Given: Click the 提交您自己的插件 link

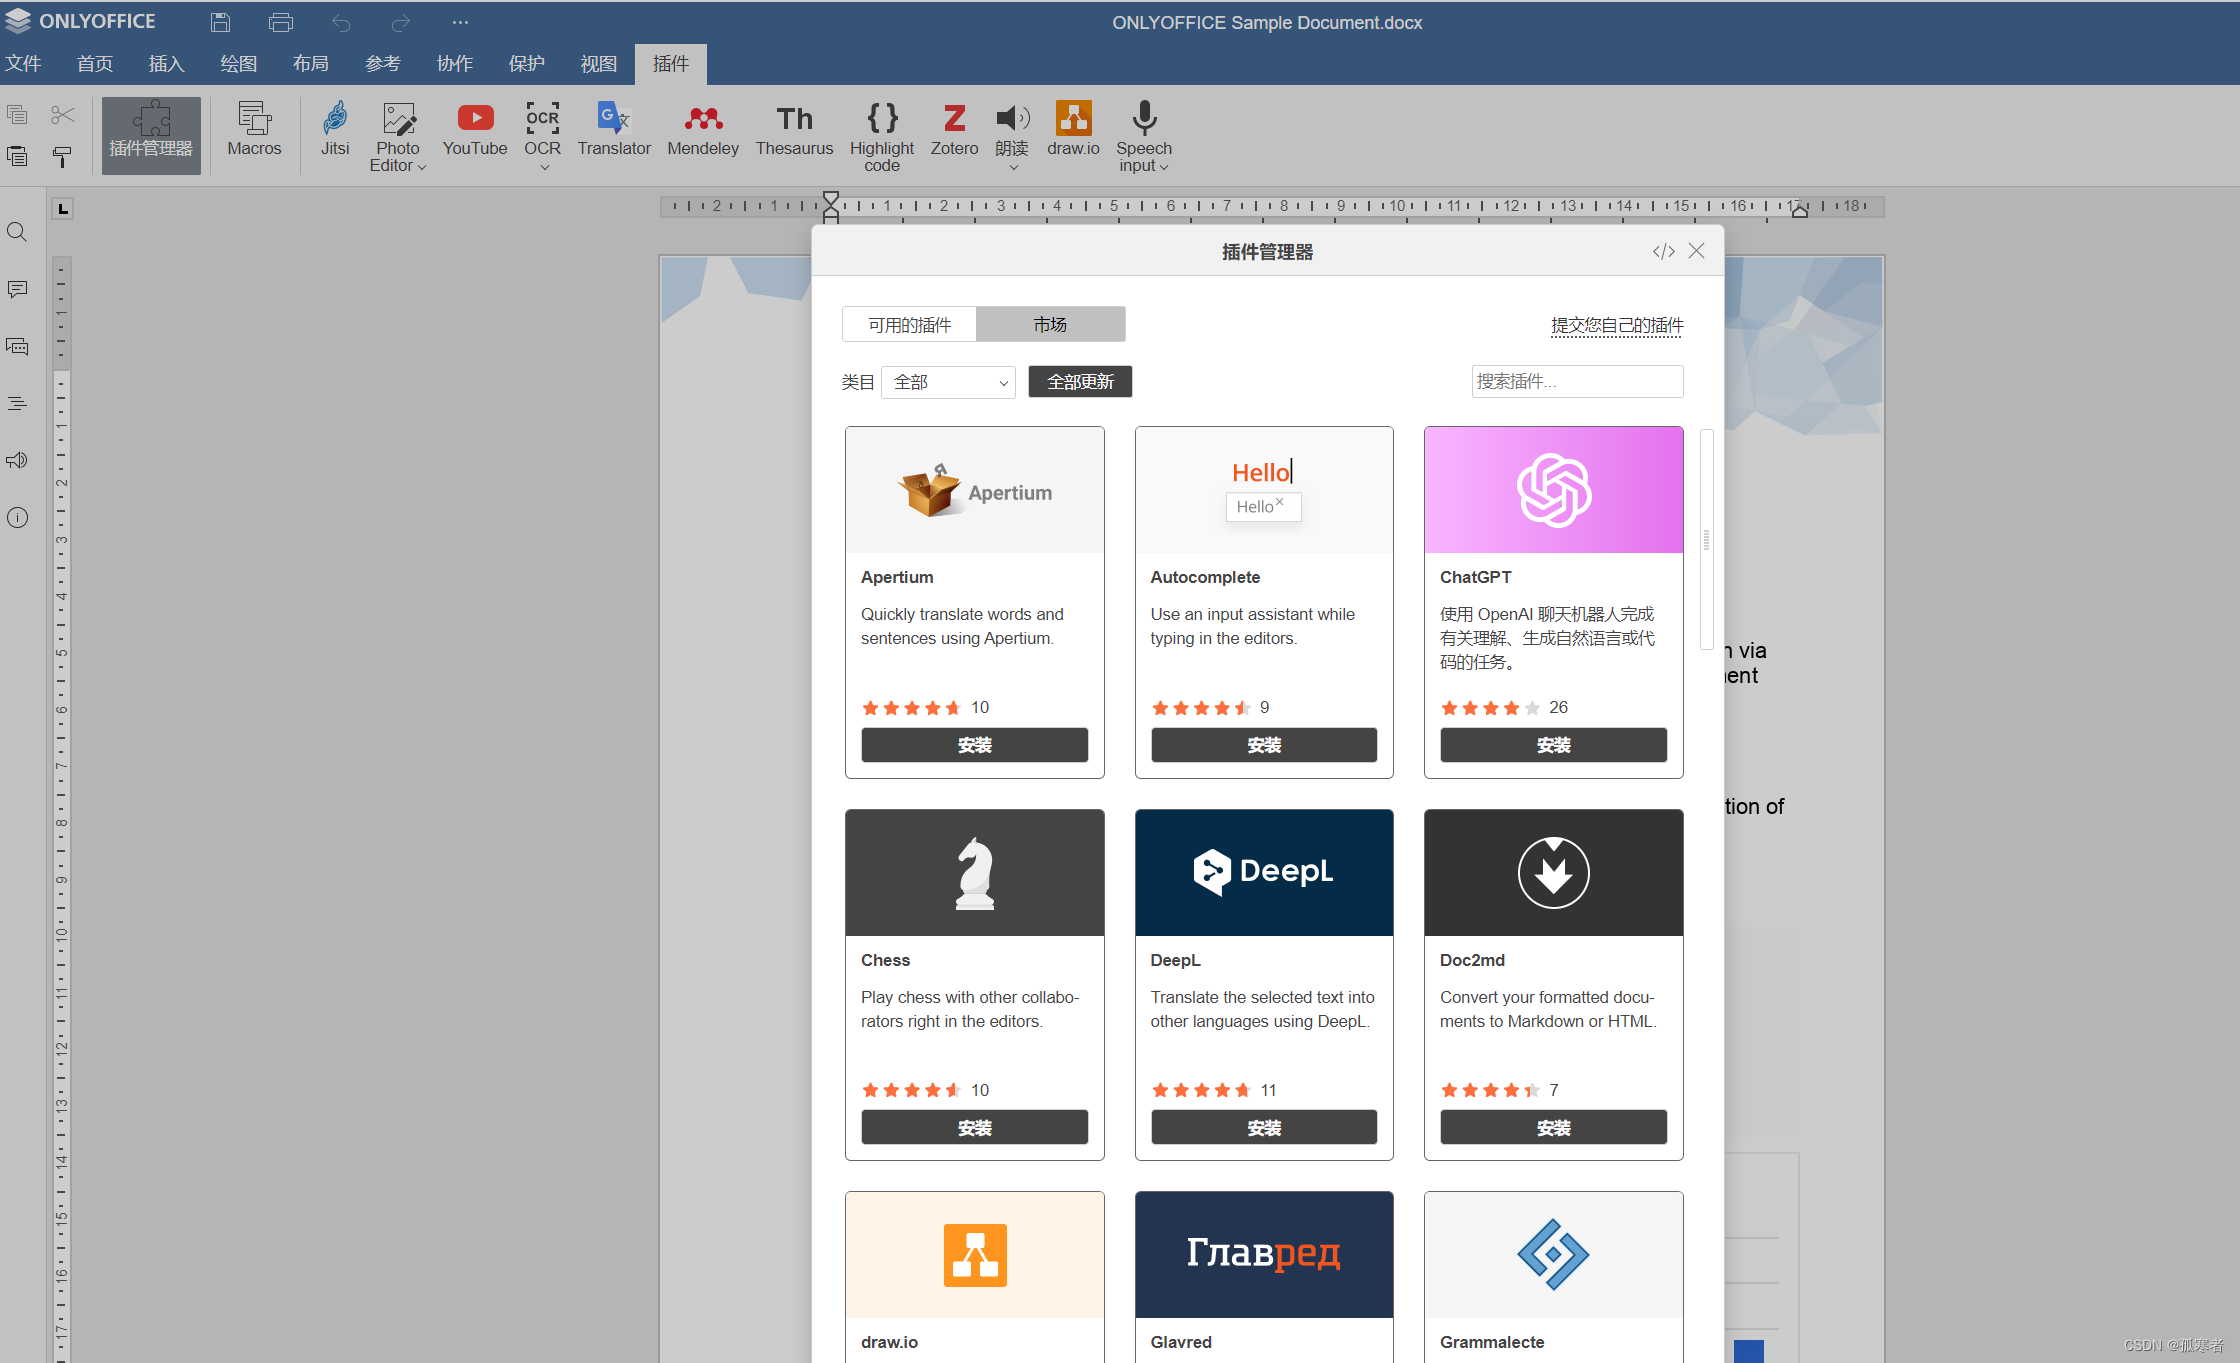Looking at the screenshot, I should click(x=1616, y=325).
